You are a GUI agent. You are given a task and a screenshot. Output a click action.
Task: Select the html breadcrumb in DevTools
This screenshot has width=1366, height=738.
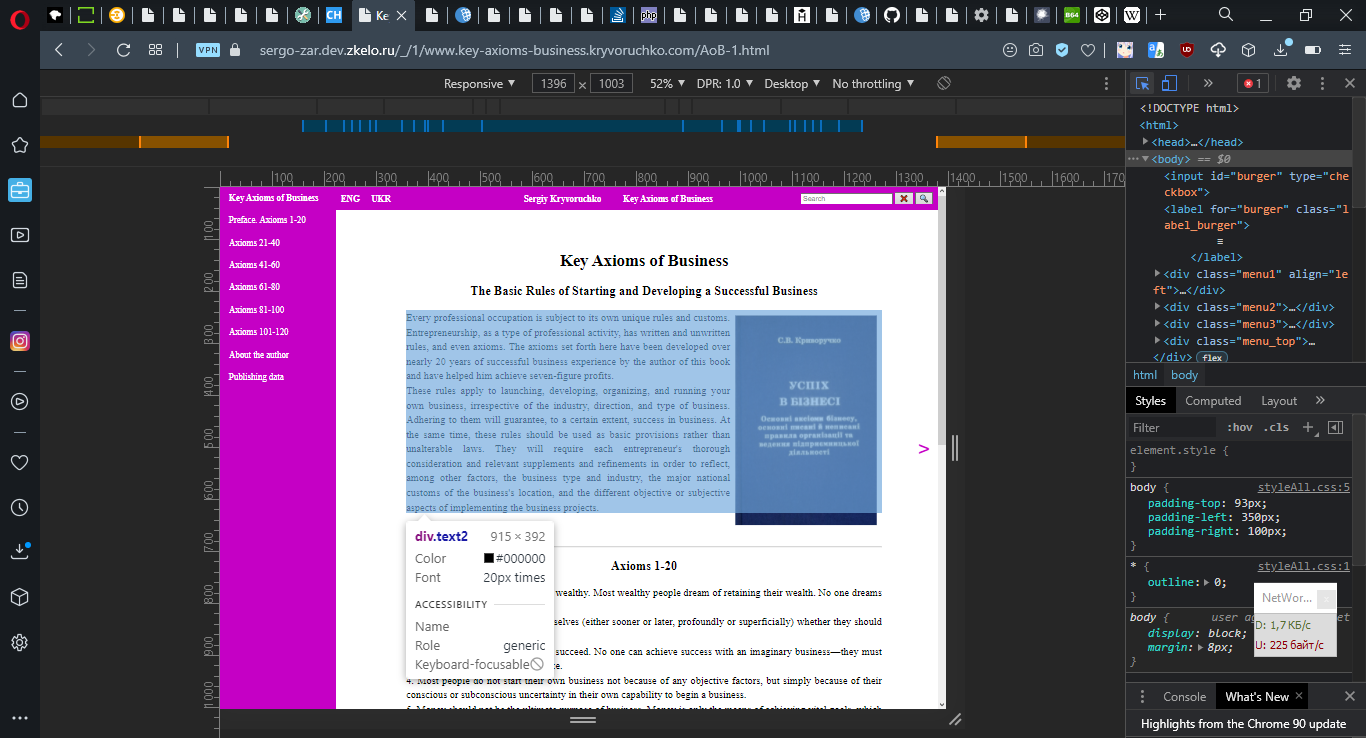pyautogui.click(x=1145, y=375)
